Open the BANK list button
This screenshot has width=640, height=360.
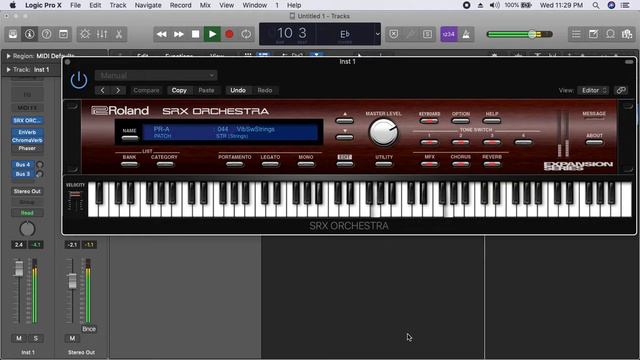tap(129, 164)
